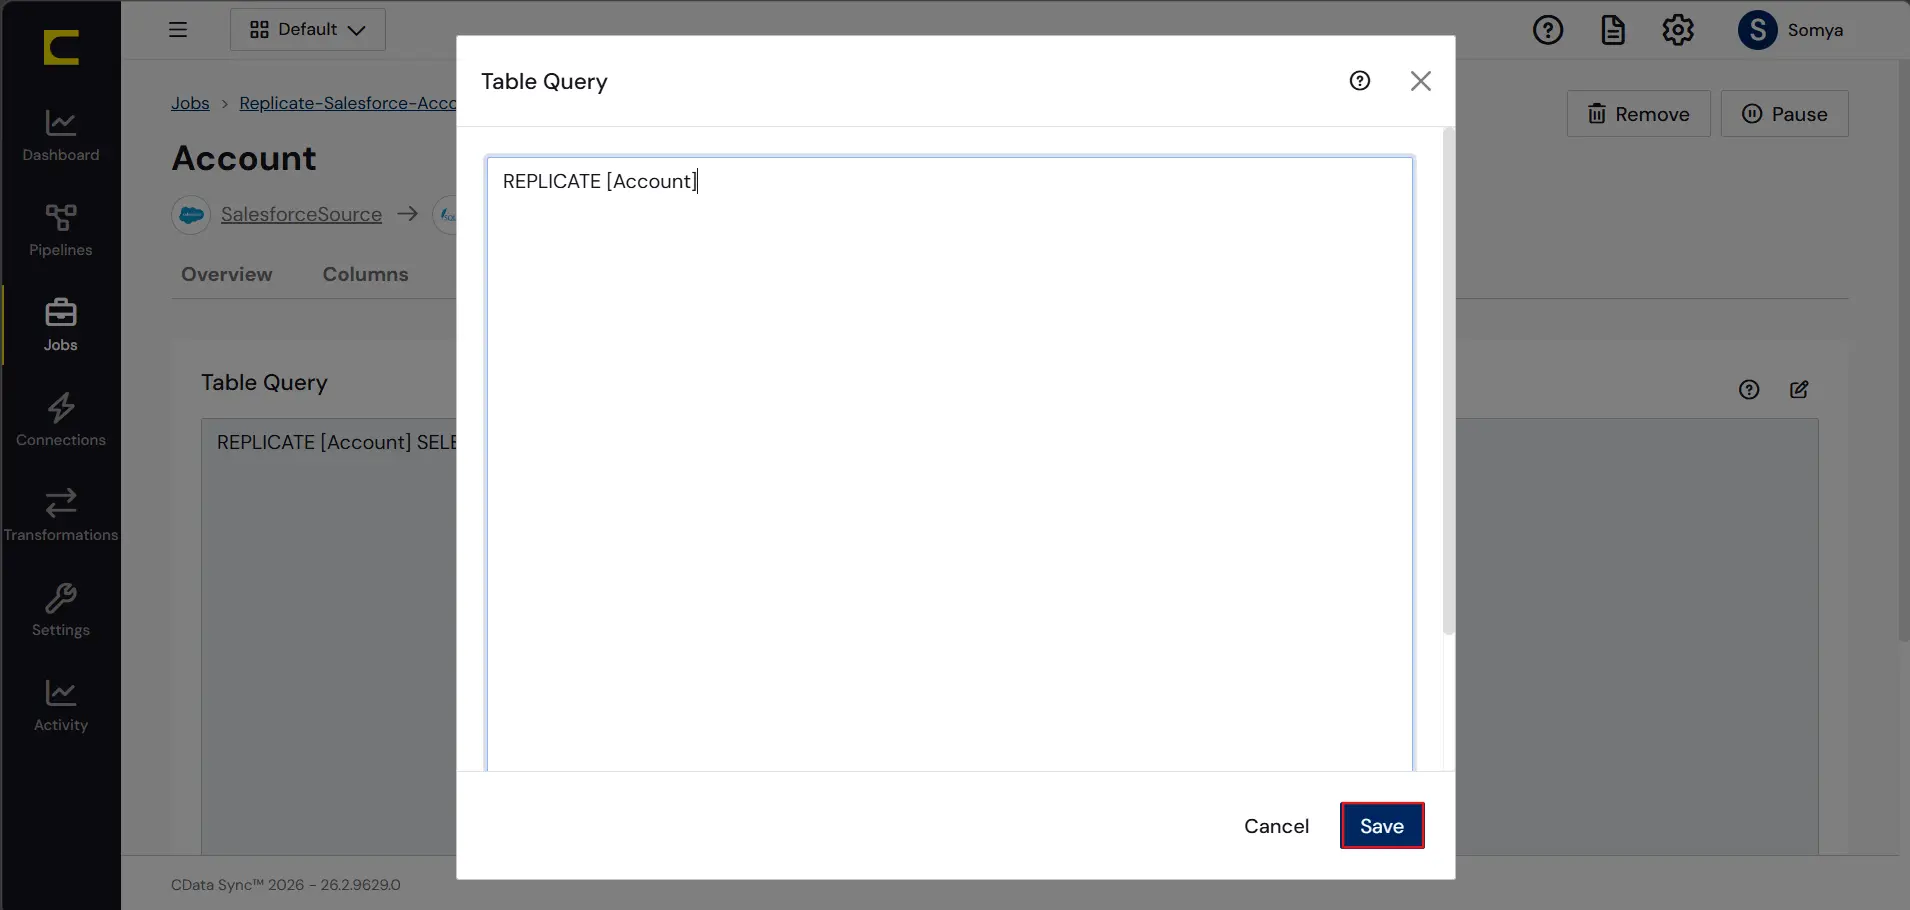Pause the job task
Viewport: 1910px width, 910px height.
click(1785, 114)
